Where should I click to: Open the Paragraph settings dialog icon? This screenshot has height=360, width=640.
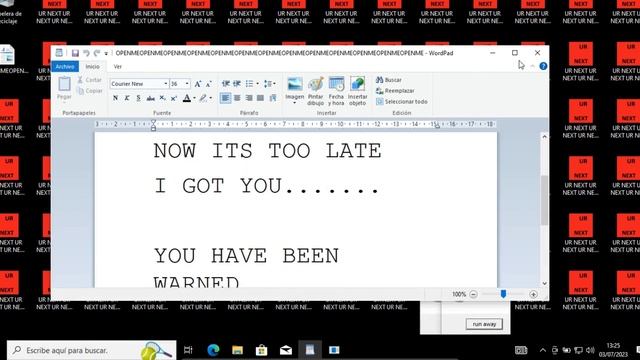[273, 98]
